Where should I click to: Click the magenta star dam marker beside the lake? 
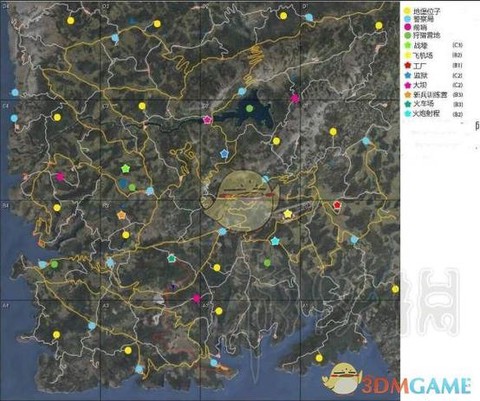click(208, 120)
